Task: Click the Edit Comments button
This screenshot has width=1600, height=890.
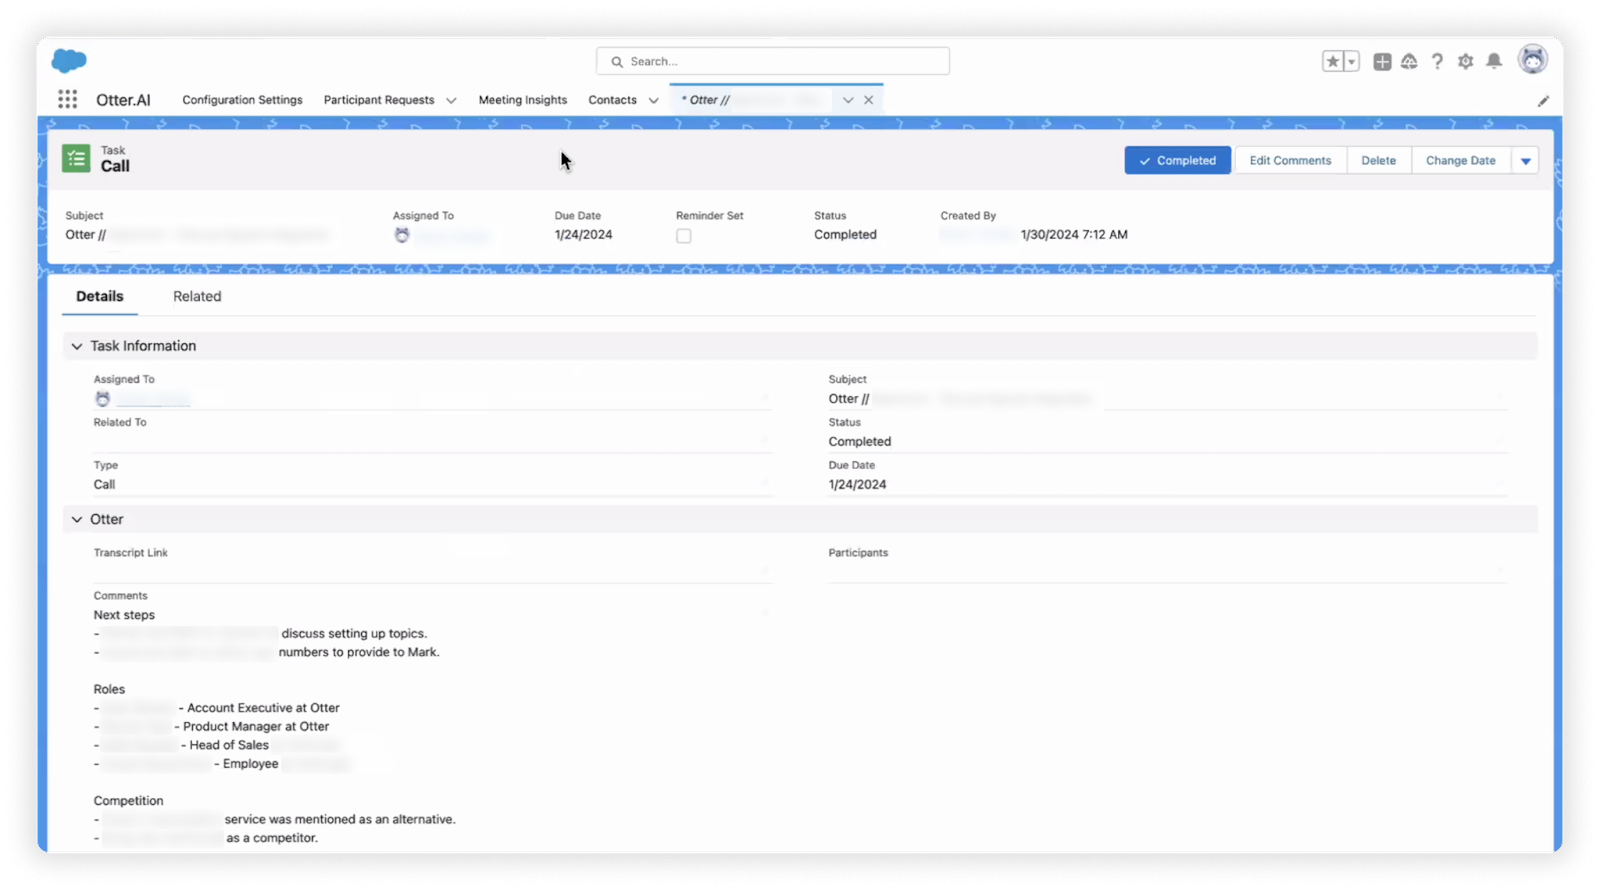Action: click(x=1290, y=161)
